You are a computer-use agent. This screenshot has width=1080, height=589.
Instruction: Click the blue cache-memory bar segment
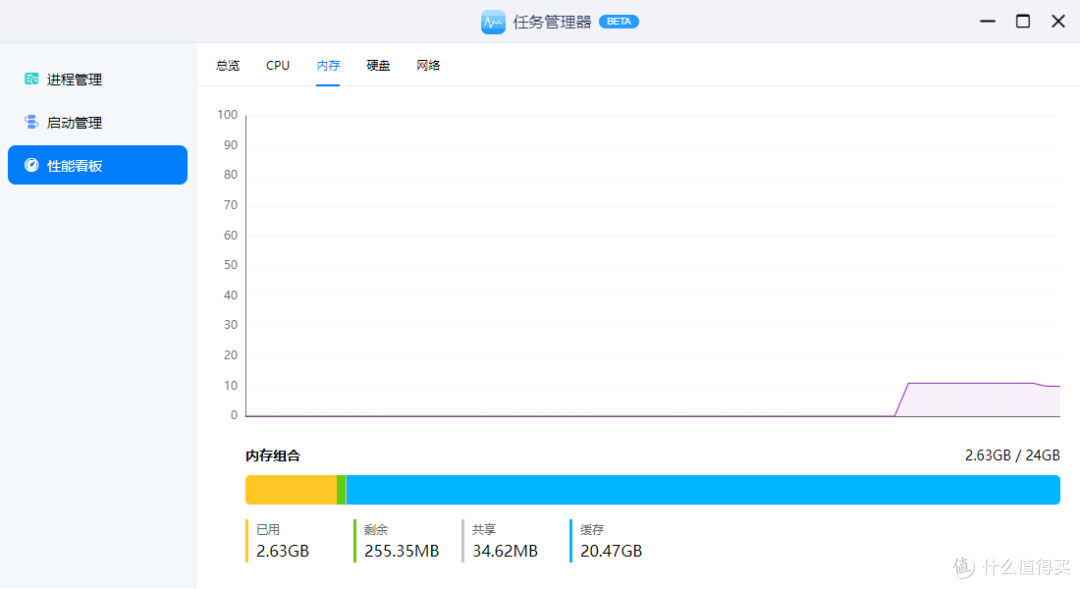pos(703,490)
